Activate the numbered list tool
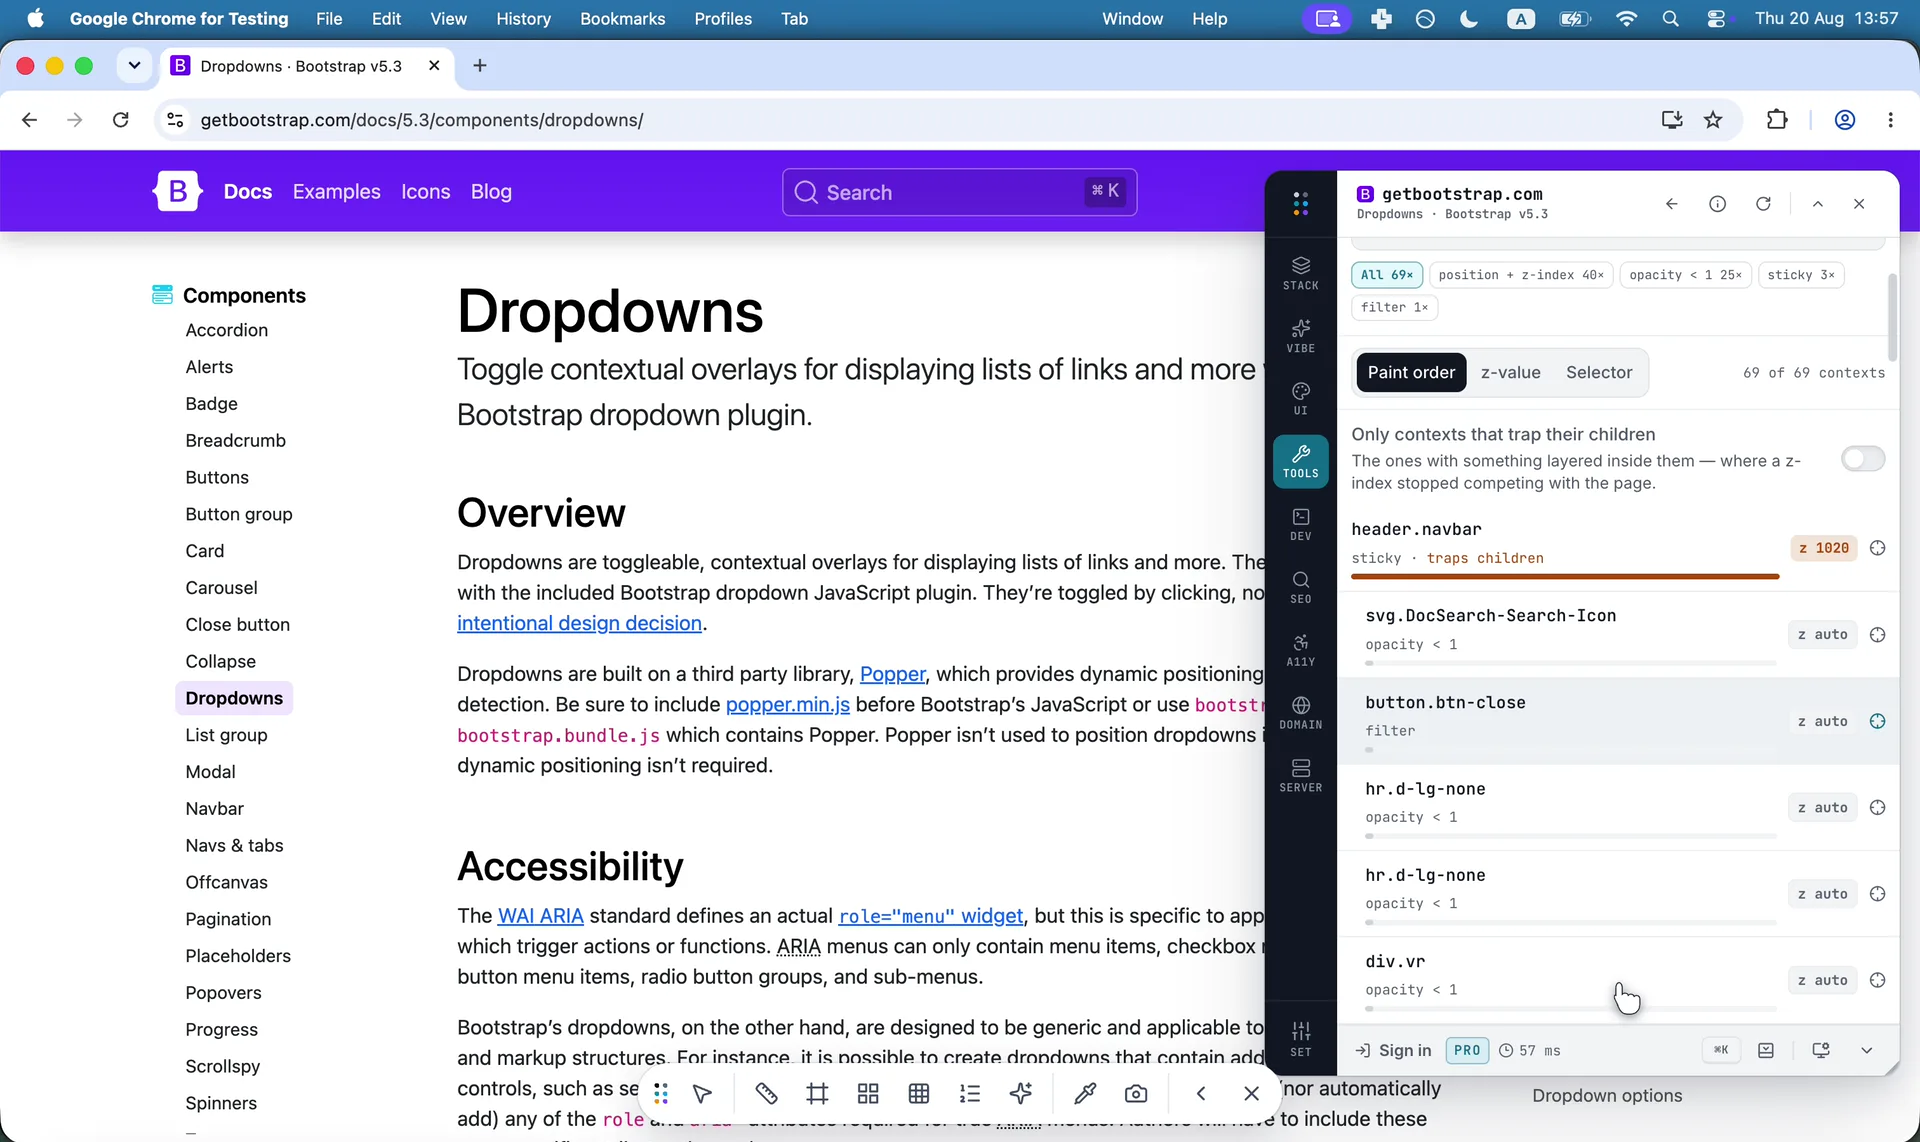Screen dimensions: 1920x1142 (x=970, y=1094)
